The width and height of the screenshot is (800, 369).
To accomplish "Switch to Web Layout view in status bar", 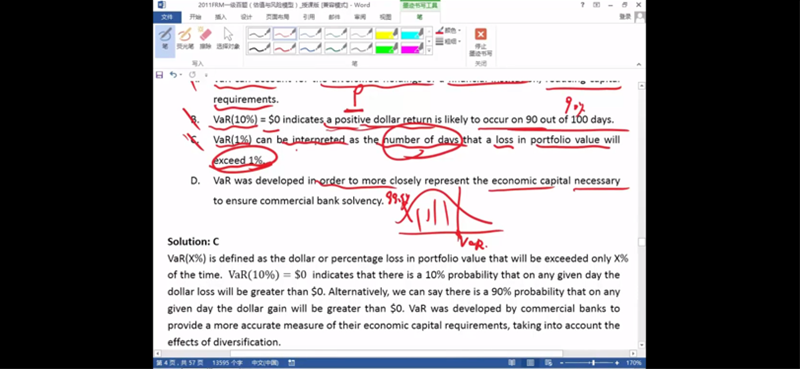I will (548, 362).
